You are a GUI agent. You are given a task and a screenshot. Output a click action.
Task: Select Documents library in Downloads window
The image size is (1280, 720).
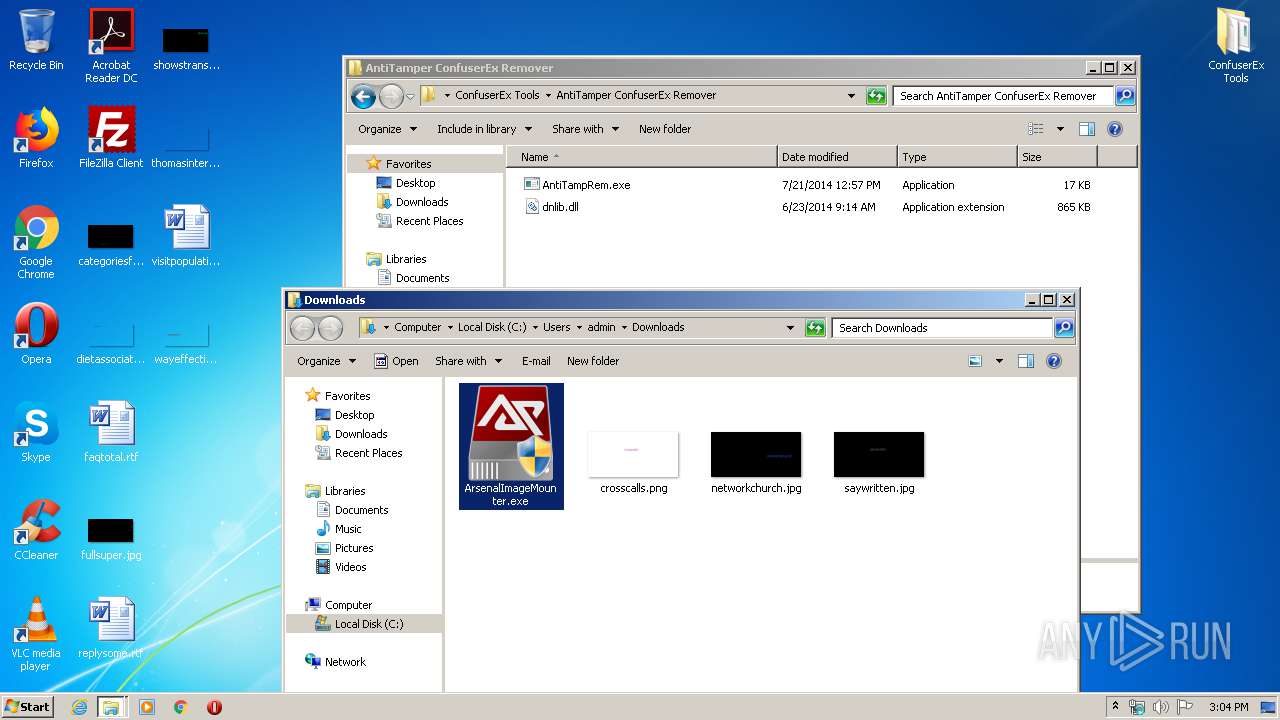(x=351, y=510)
